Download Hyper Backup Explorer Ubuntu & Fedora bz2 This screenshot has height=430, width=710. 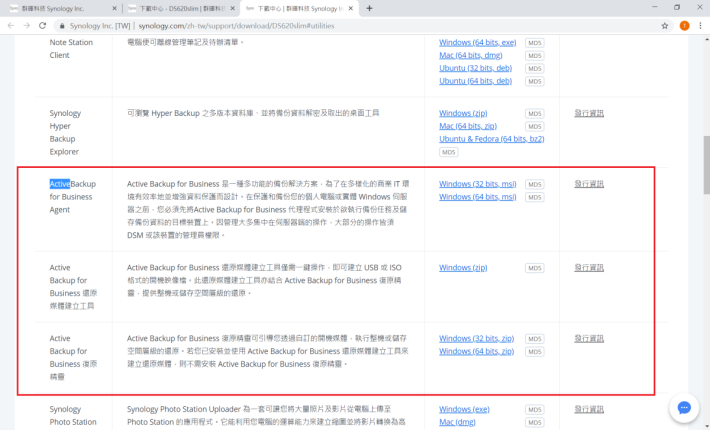pyautogui.click(x=491, y=139)
